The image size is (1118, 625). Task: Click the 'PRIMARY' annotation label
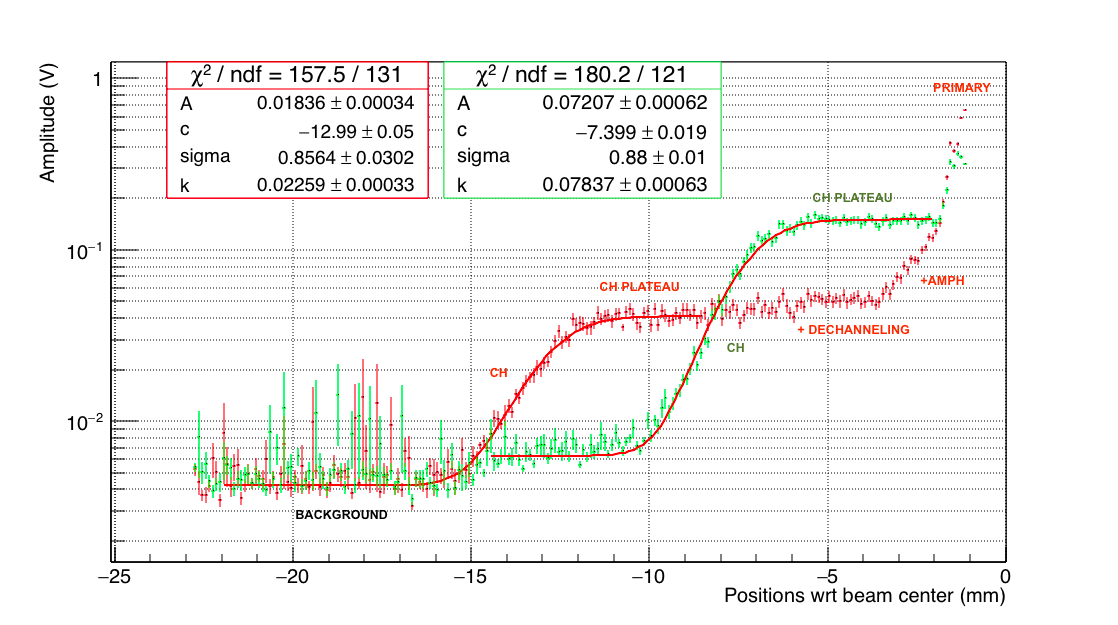tap(961, 88)
